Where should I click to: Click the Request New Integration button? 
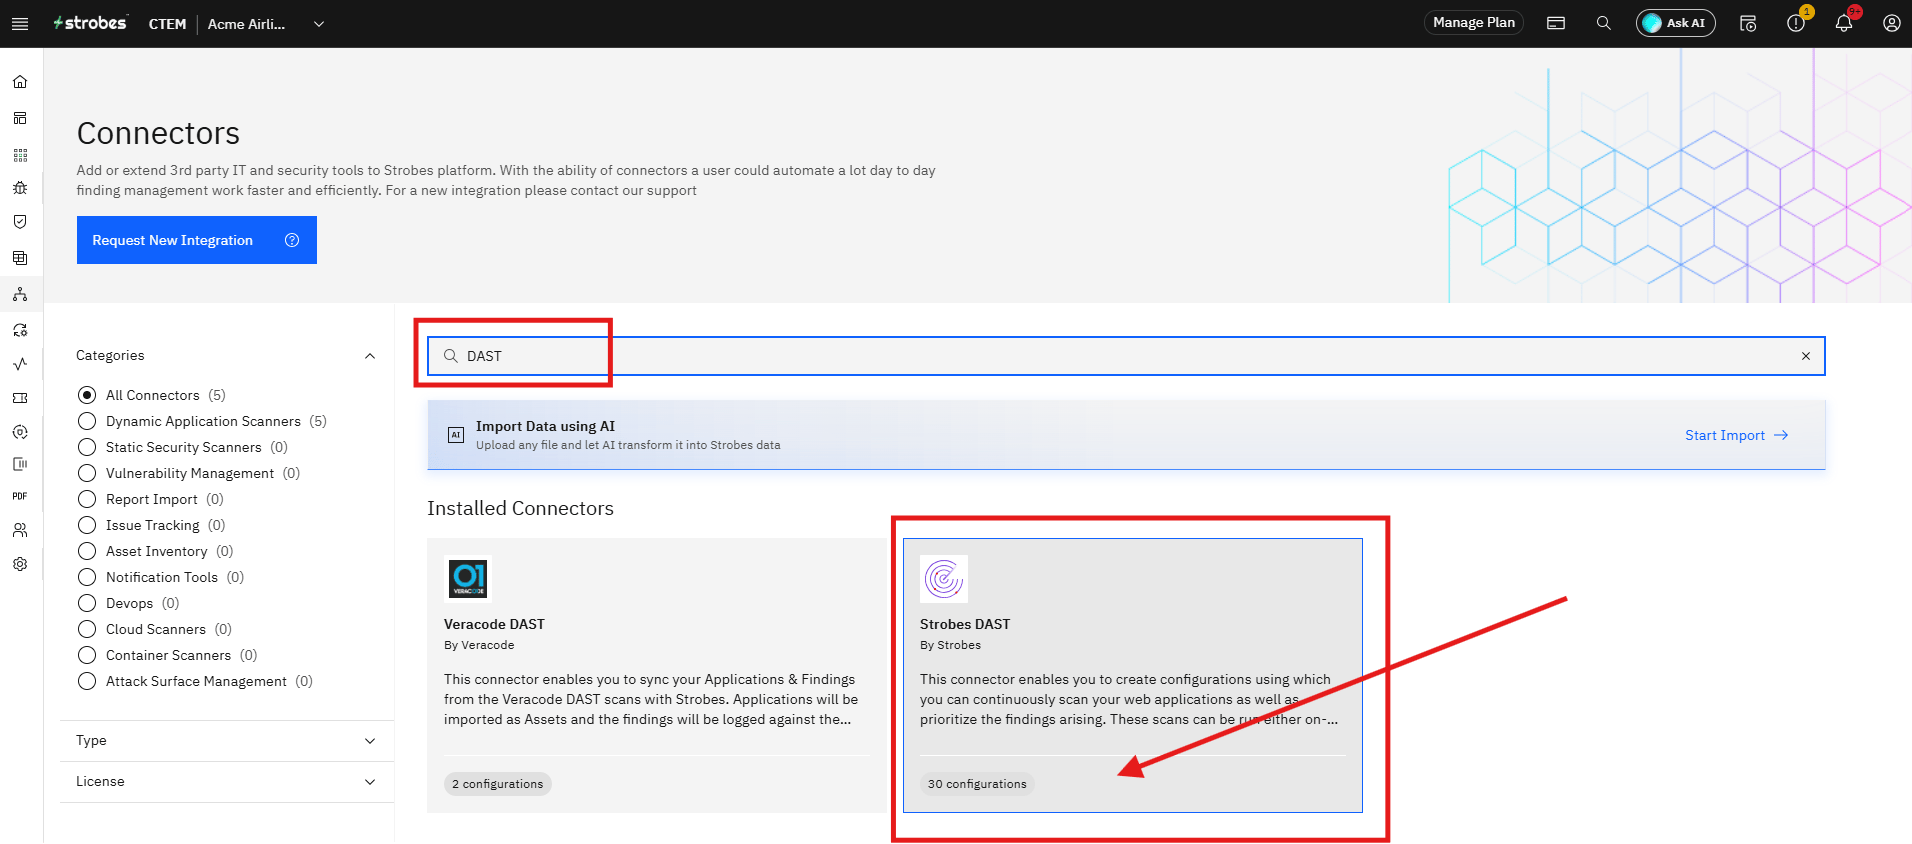point(197,240)
